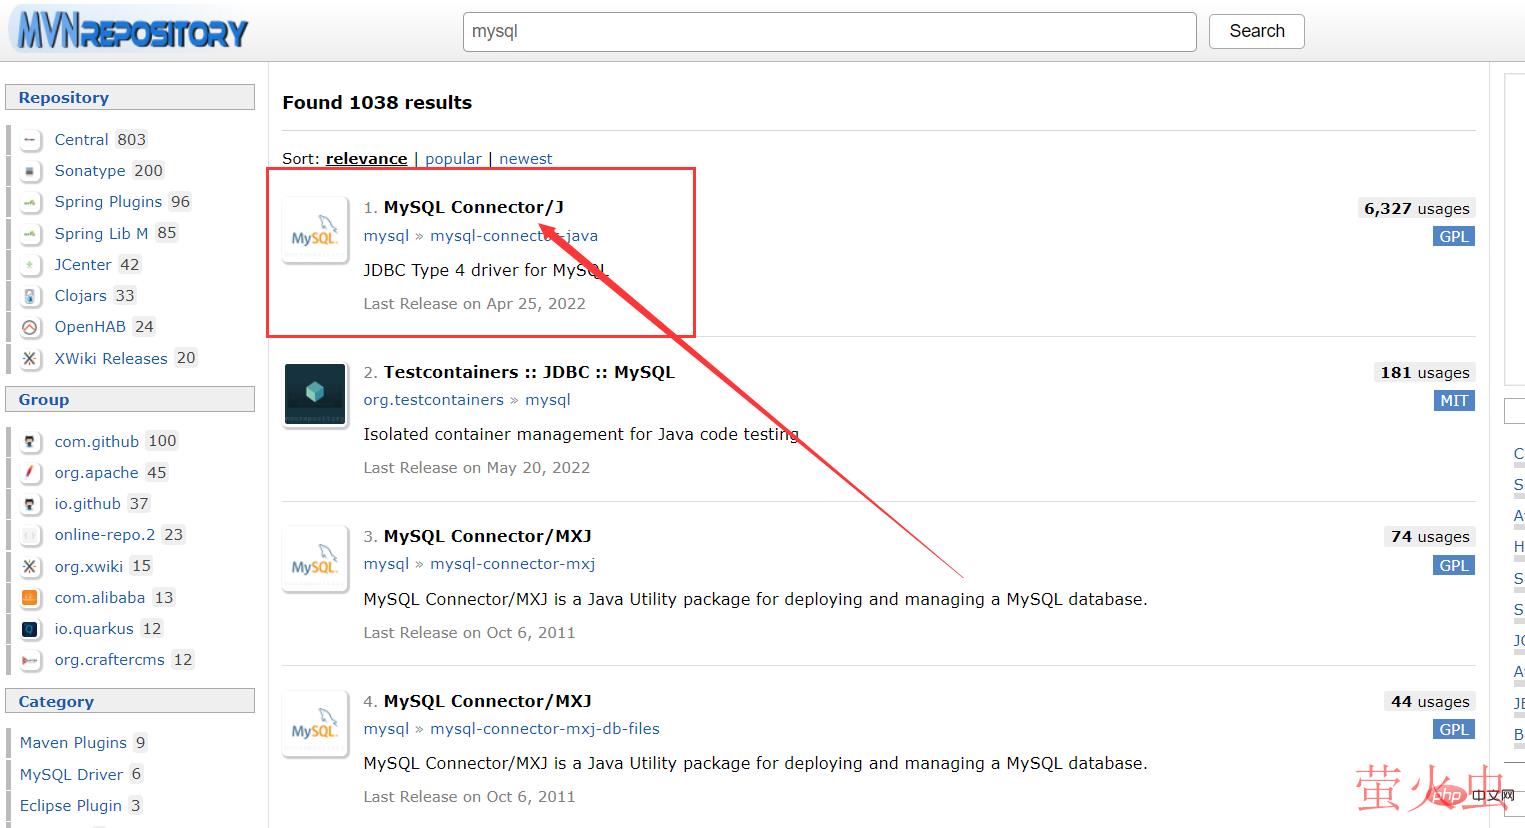This screenshot has width=1525, height=828.
Task: Filter by MySQL Driver category
Action: click(71, 775)
